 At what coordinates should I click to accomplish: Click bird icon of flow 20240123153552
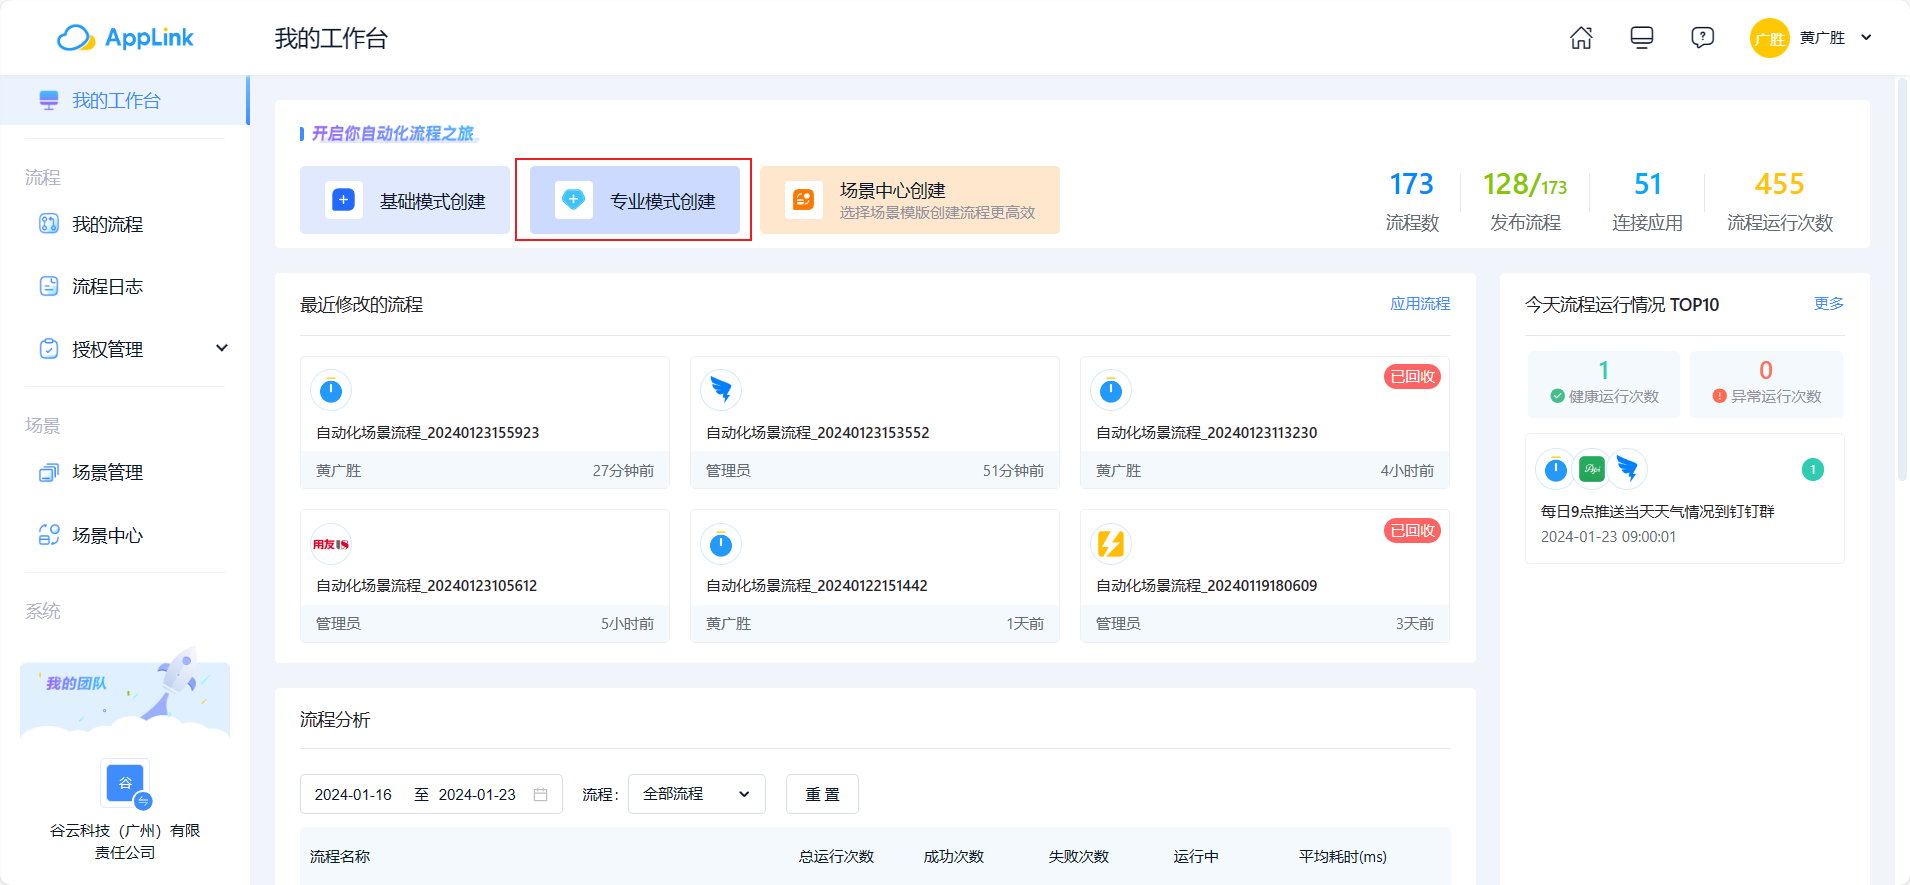coord(721,390)
